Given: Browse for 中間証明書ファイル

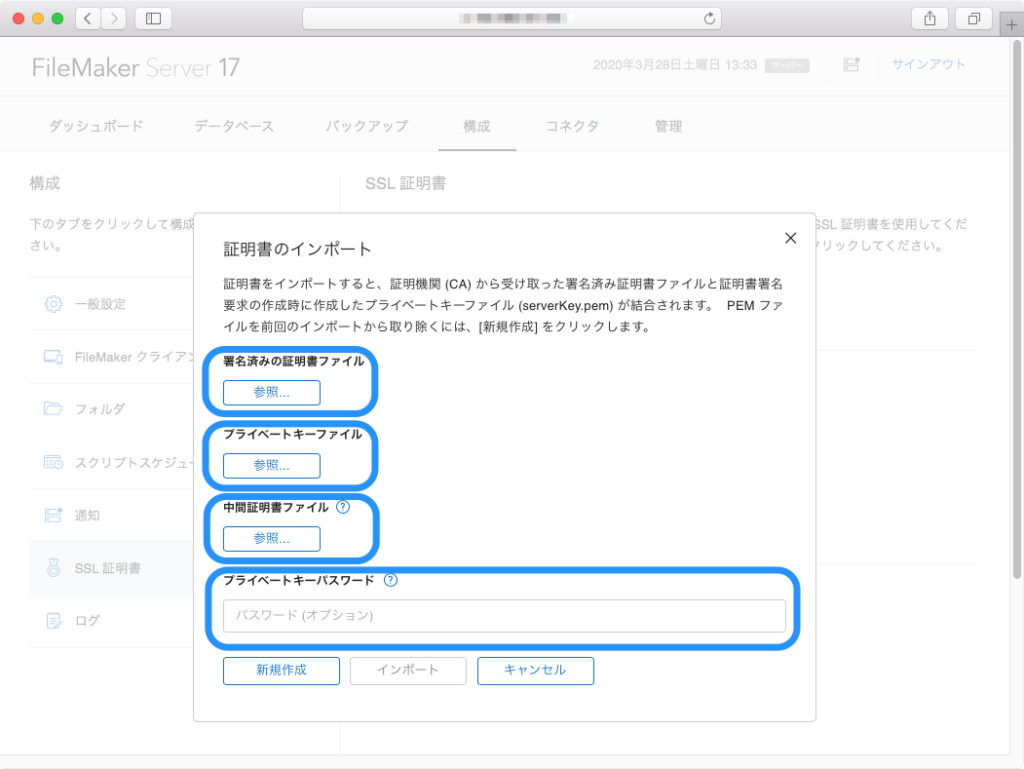Looking at the screenshot, I should (x=272, y=539).
